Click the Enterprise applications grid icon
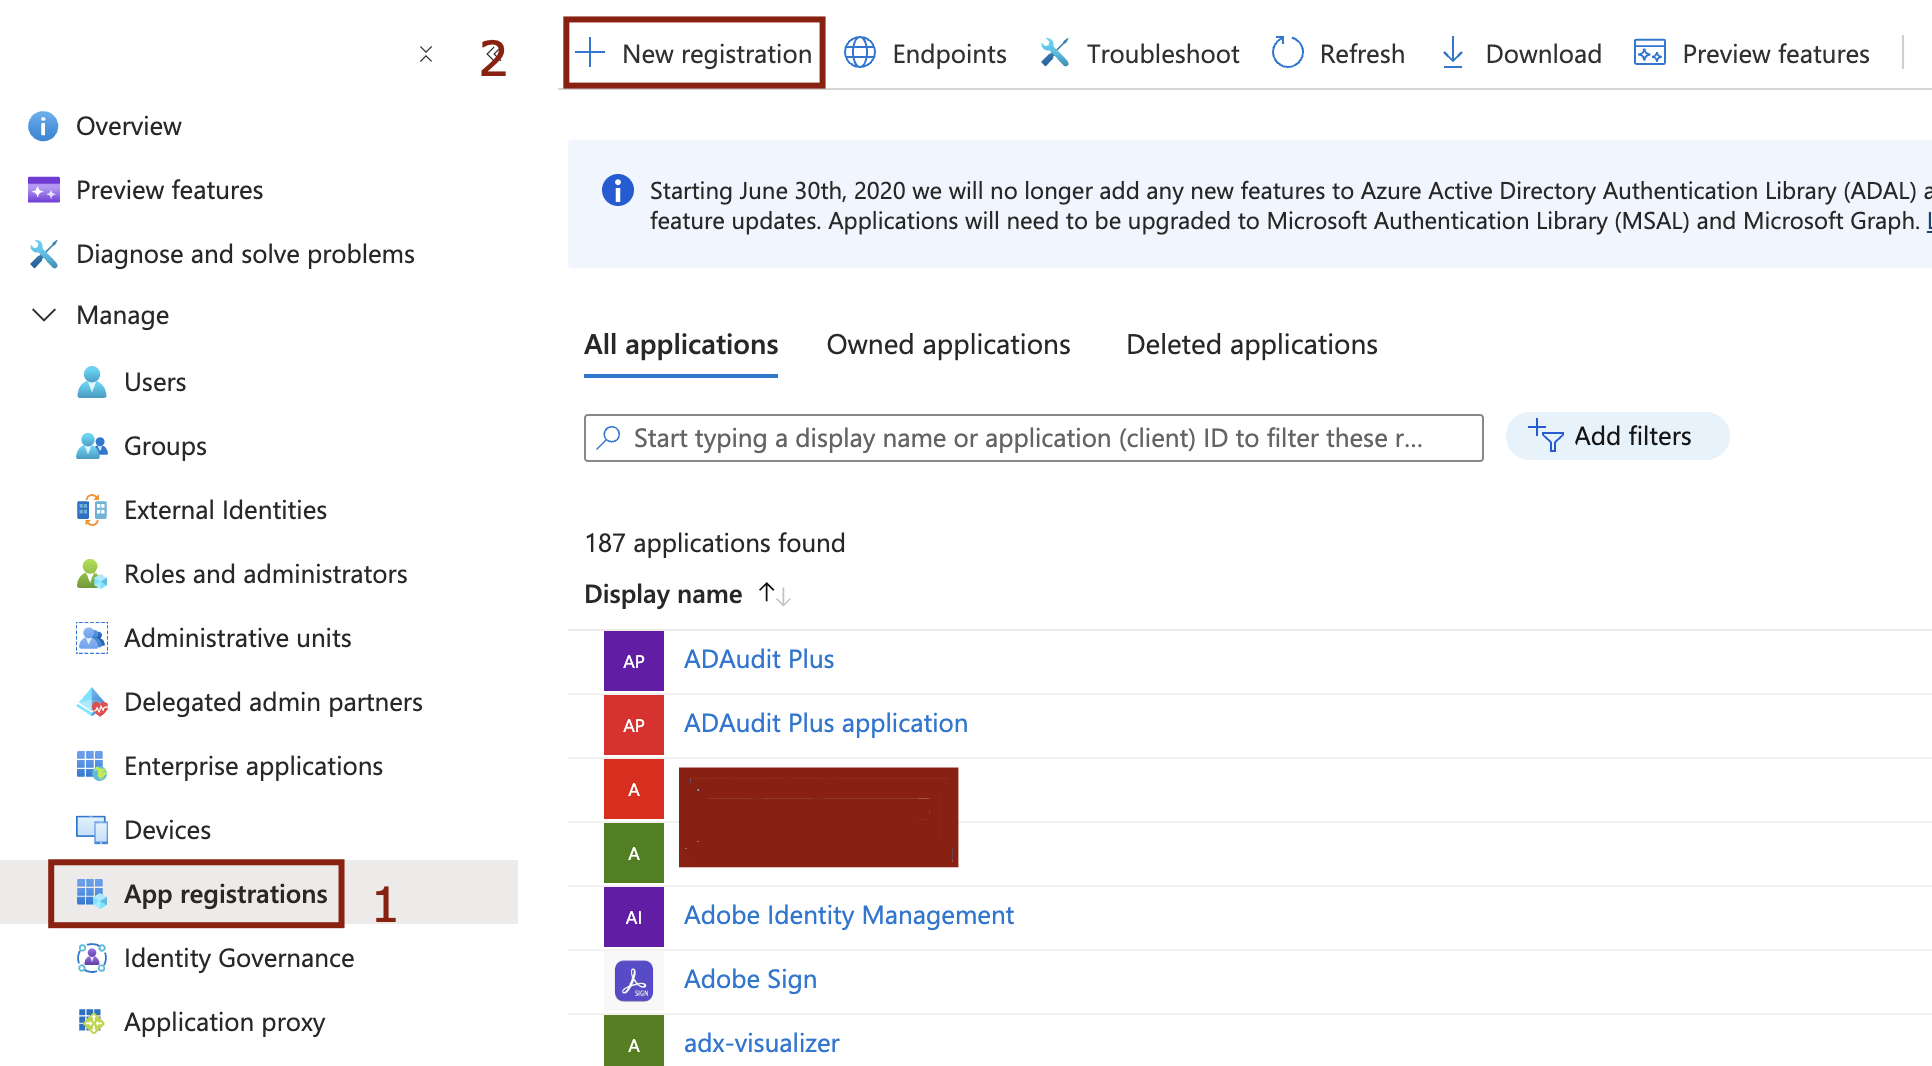Viewport: 1932px width, 1066px height. pos(92,766)
